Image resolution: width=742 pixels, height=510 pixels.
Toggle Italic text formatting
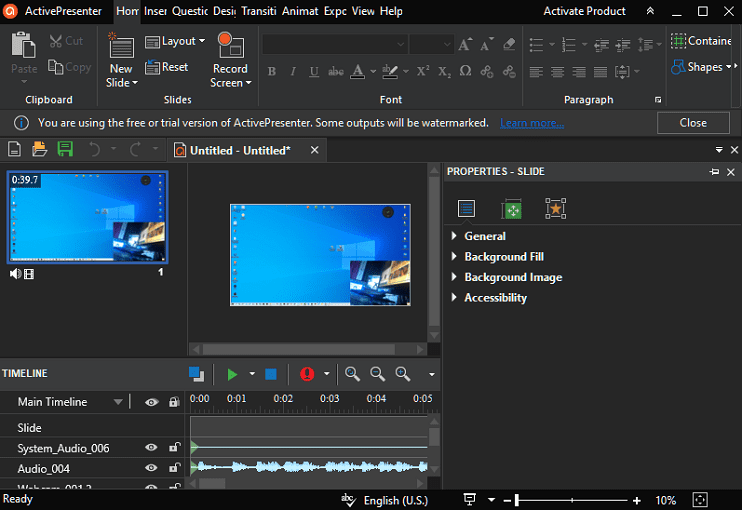click(293, 71)
